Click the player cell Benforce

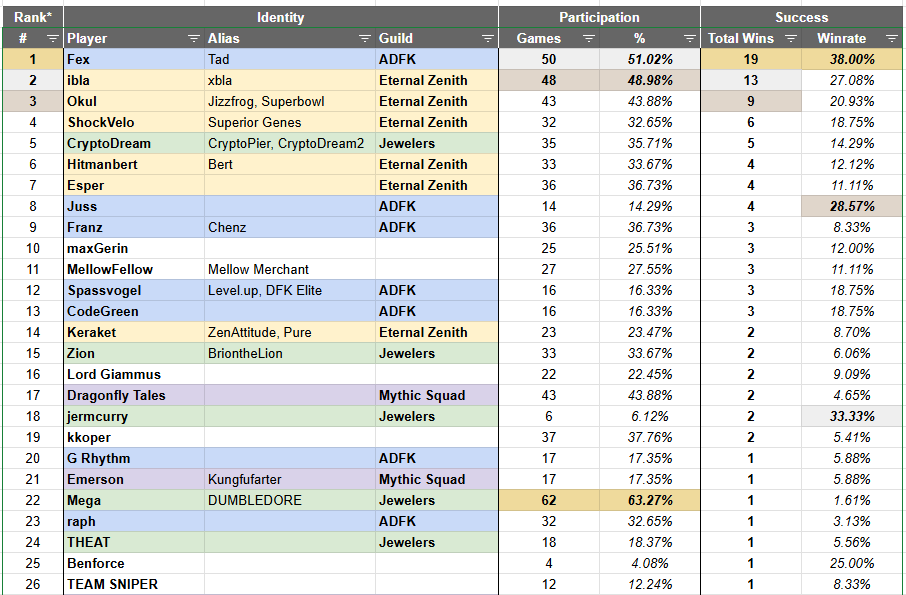pos(134,563)
